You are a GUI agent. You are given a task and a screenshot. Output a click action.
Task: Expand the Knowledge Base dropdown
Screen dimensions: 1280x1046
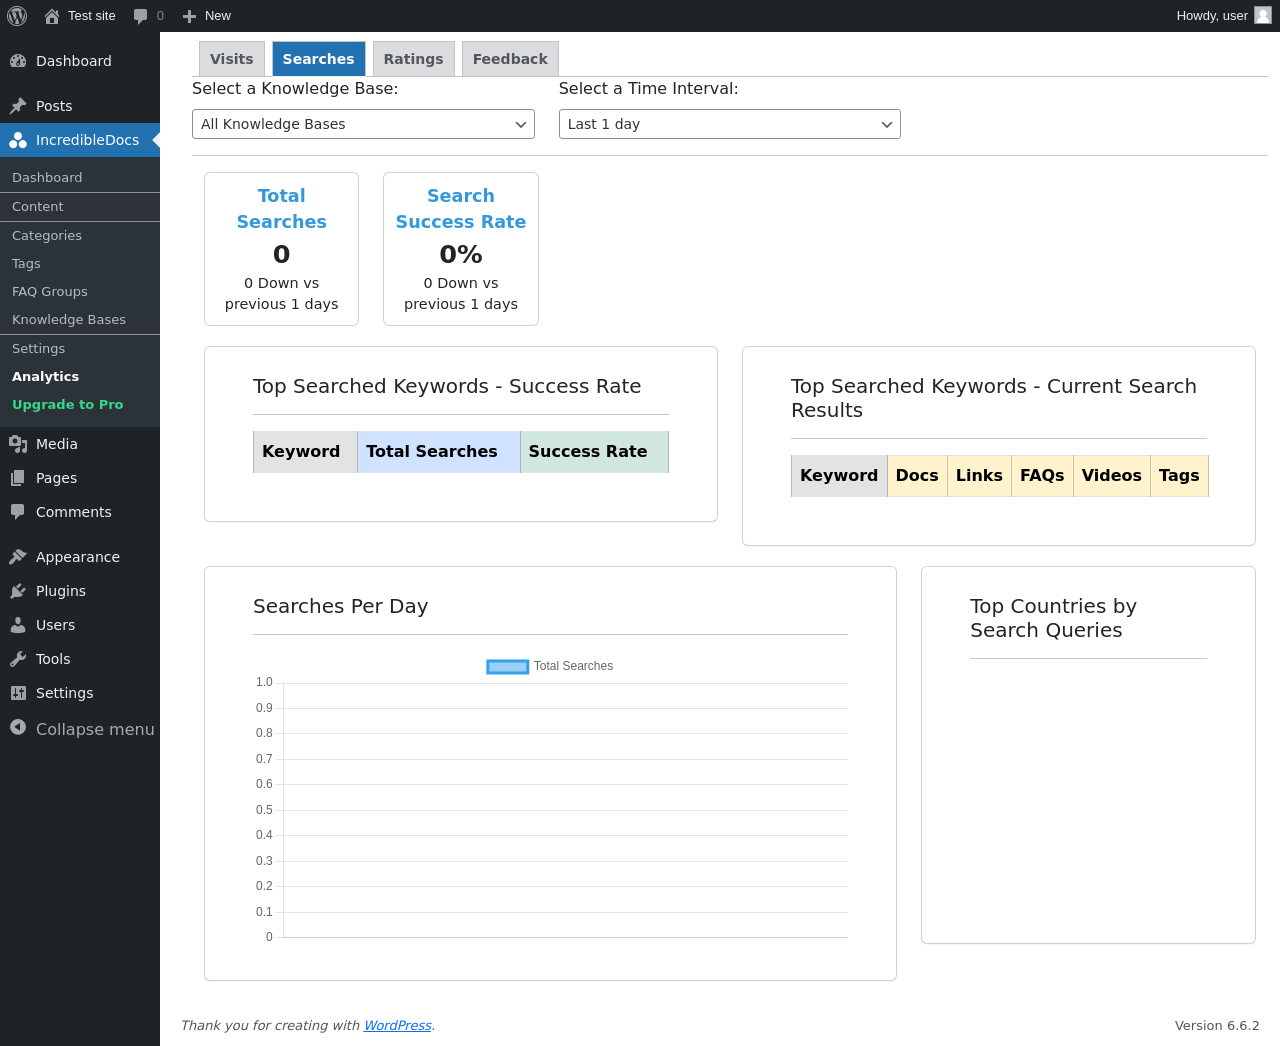point(363,124)
